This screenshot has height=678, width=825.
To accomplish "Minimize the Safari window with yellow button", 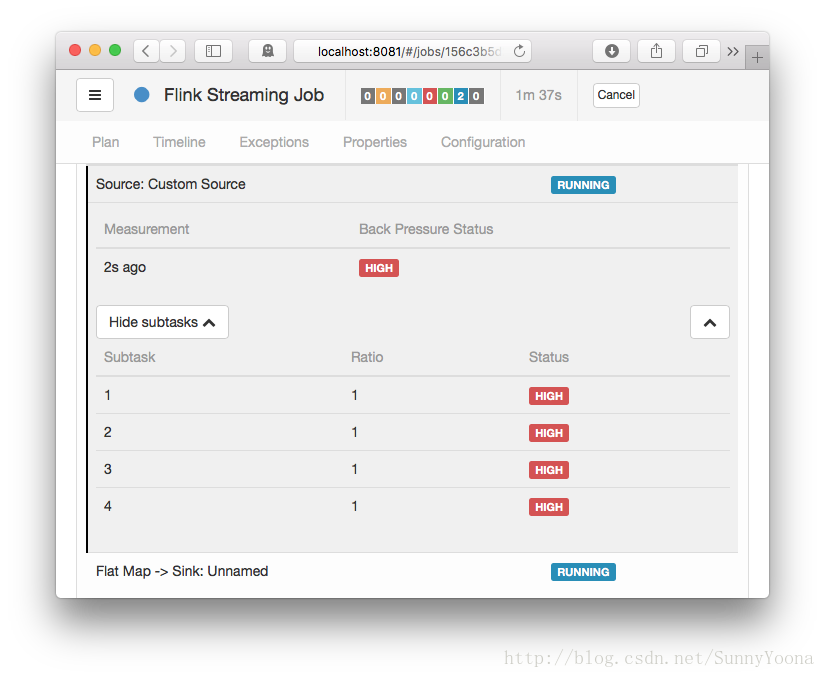I will 95,50.
